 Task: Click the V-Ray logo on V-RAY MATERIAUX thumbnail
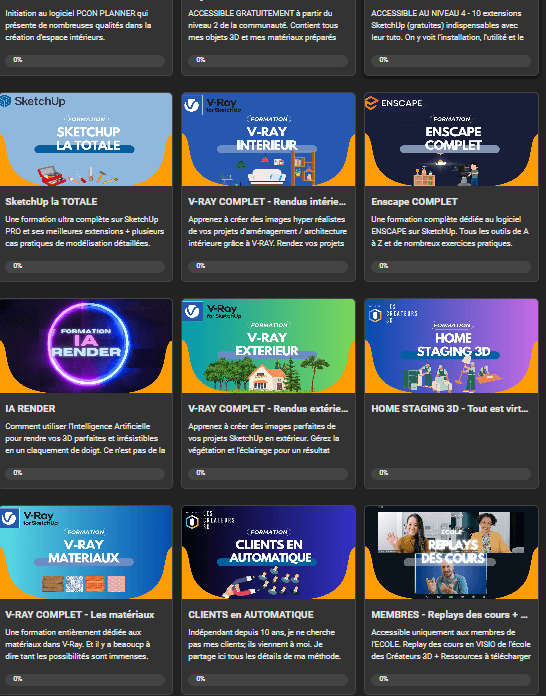tap(29, 518)
